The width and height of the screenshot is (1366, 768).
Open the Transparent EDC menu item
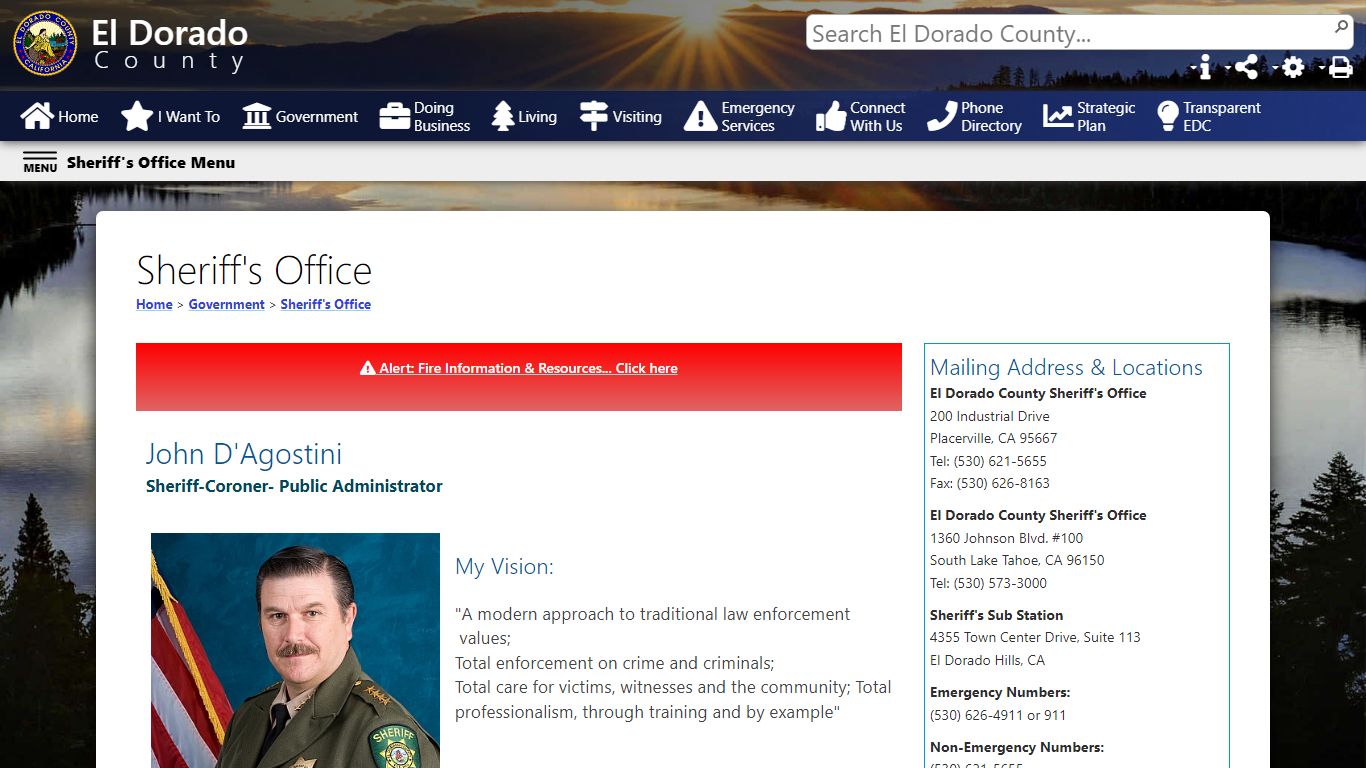[1208, 116]
